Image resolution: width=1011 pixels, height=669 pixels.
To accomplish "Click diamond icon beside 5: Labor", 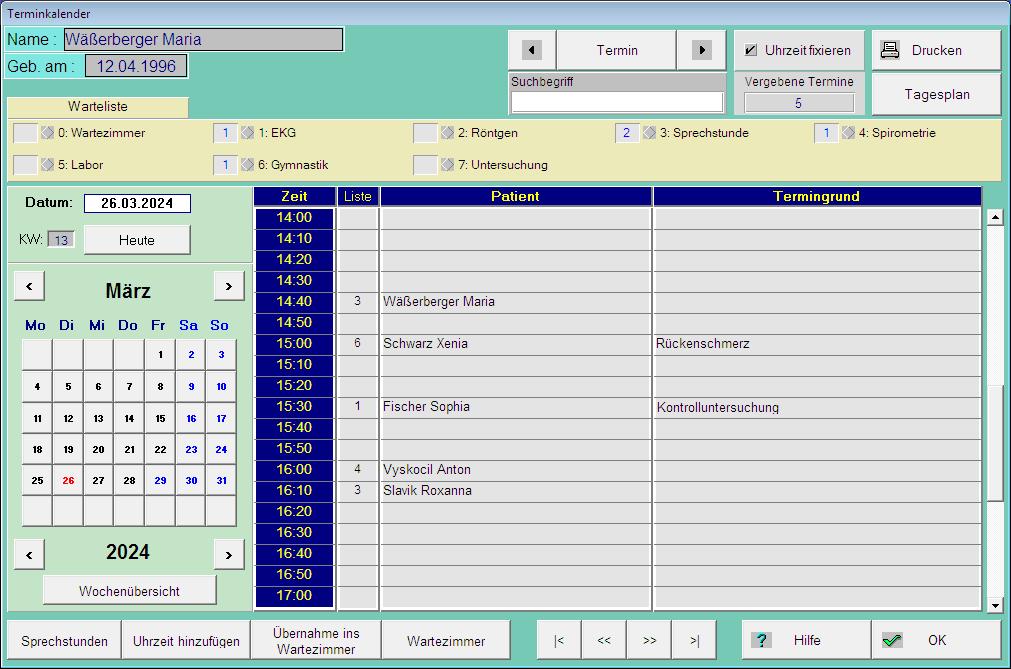I will (48, 165).
